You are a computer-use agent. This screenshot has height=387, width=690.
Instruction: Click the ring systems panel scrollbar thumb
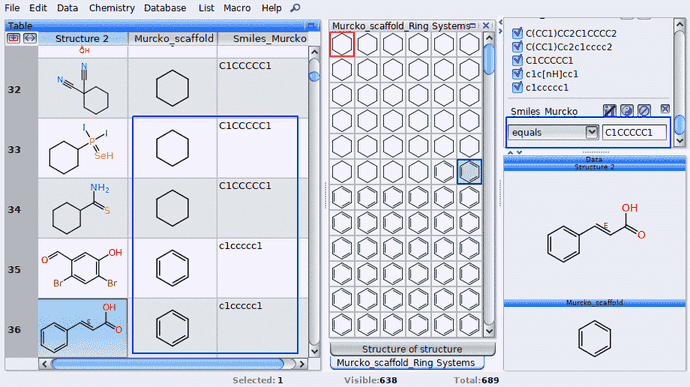(x=488, y=59)
